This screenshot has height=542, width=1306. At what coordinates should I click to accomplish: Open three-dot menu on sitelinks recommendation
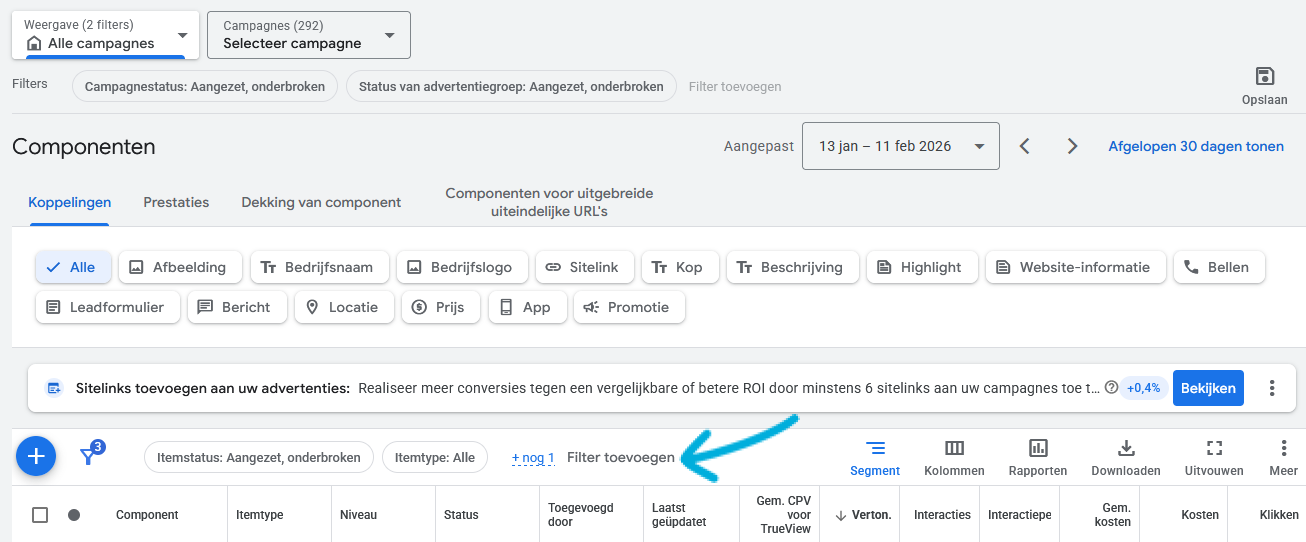(x=1272, y=388)
